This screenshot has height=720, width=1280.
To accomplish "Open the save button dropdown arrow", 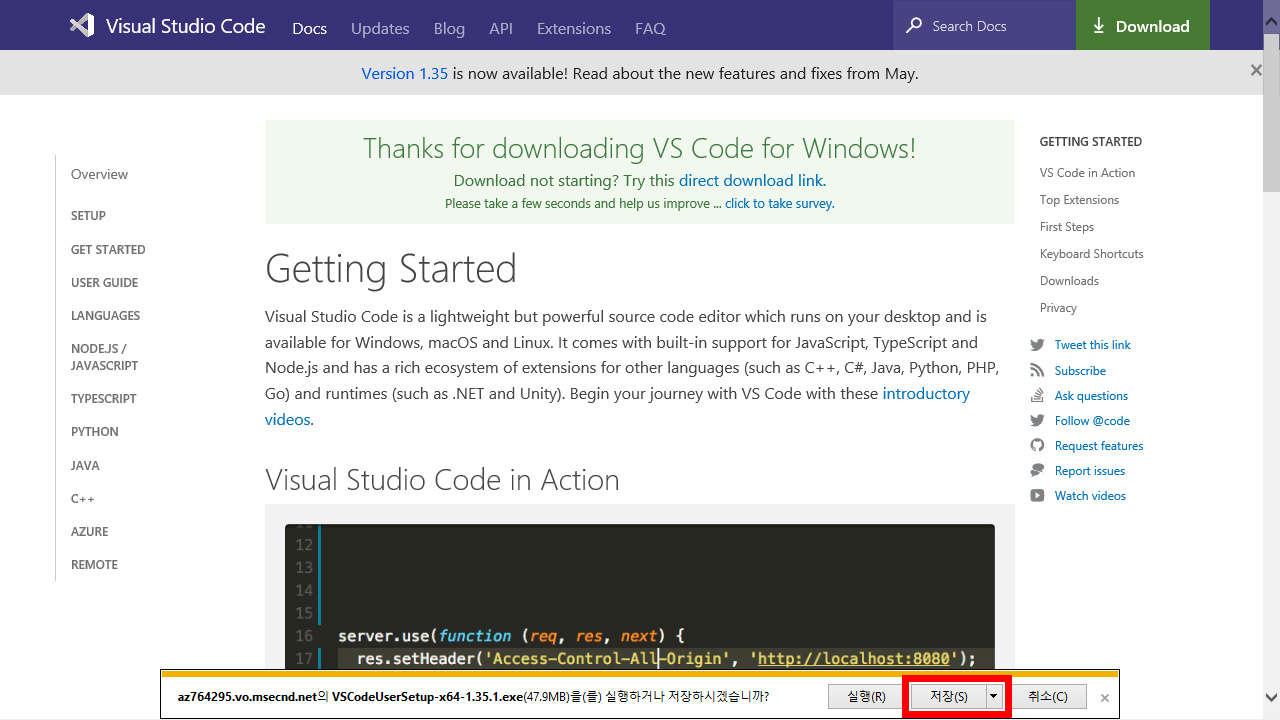I will [994, 696].
